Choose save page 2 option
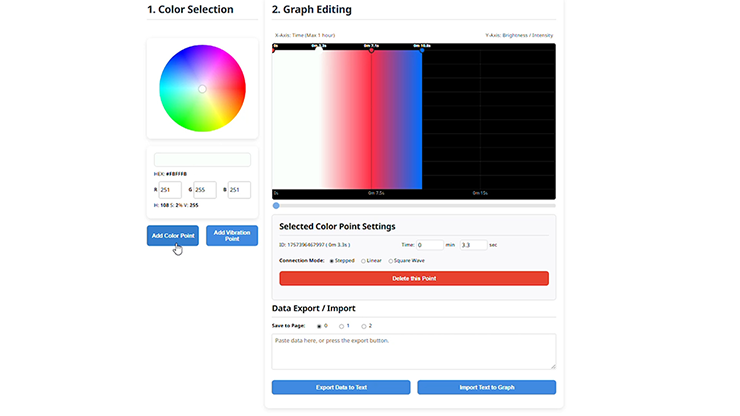The image size is (740, 416). pyautogui.click(x=364, y=326)
